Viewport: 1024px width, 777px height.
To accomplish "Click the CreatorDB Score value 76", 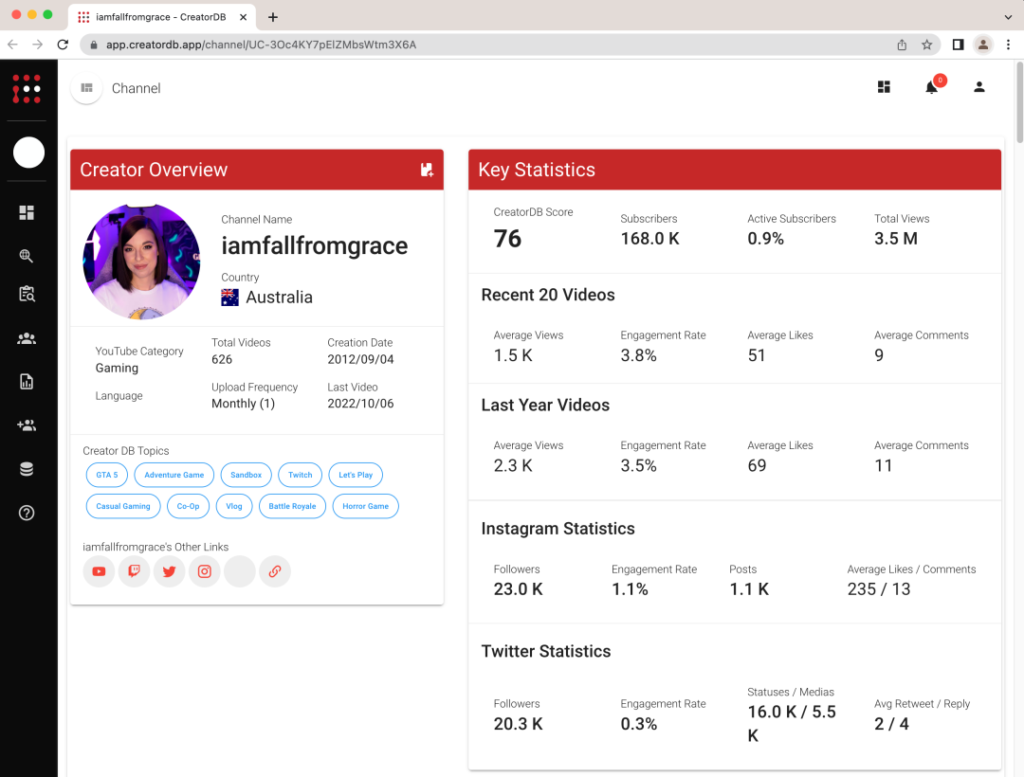I will click(x=507, y=239).
